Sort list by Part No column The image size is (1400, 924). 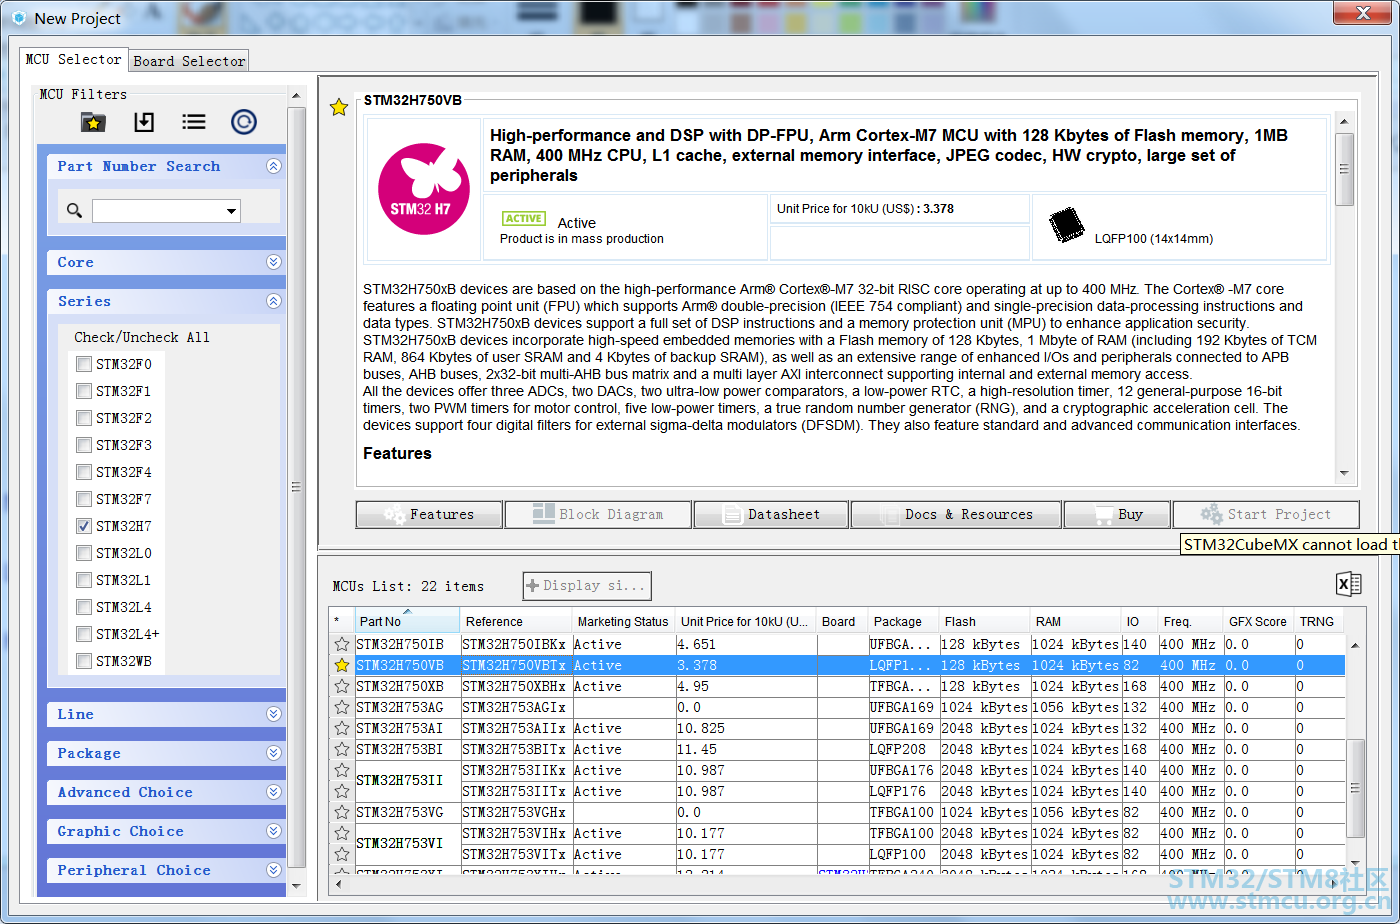pyautogui.click(x=407, y=621)
